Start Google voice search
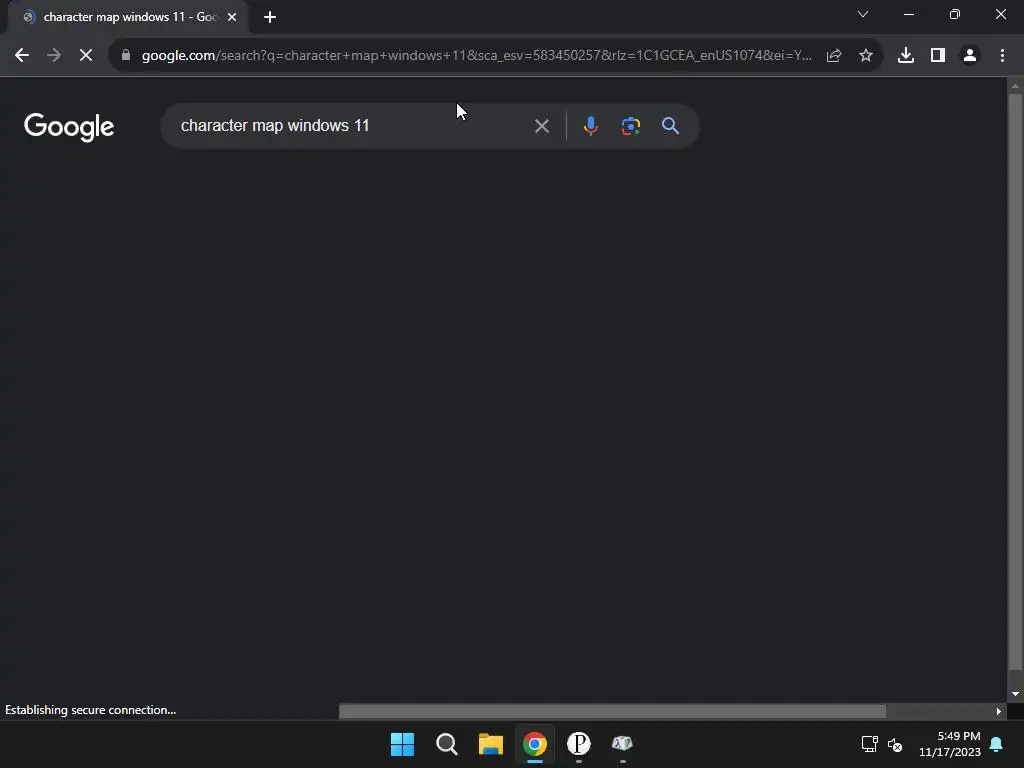The width and height of the screenshot is (1024, 768). 590,126
